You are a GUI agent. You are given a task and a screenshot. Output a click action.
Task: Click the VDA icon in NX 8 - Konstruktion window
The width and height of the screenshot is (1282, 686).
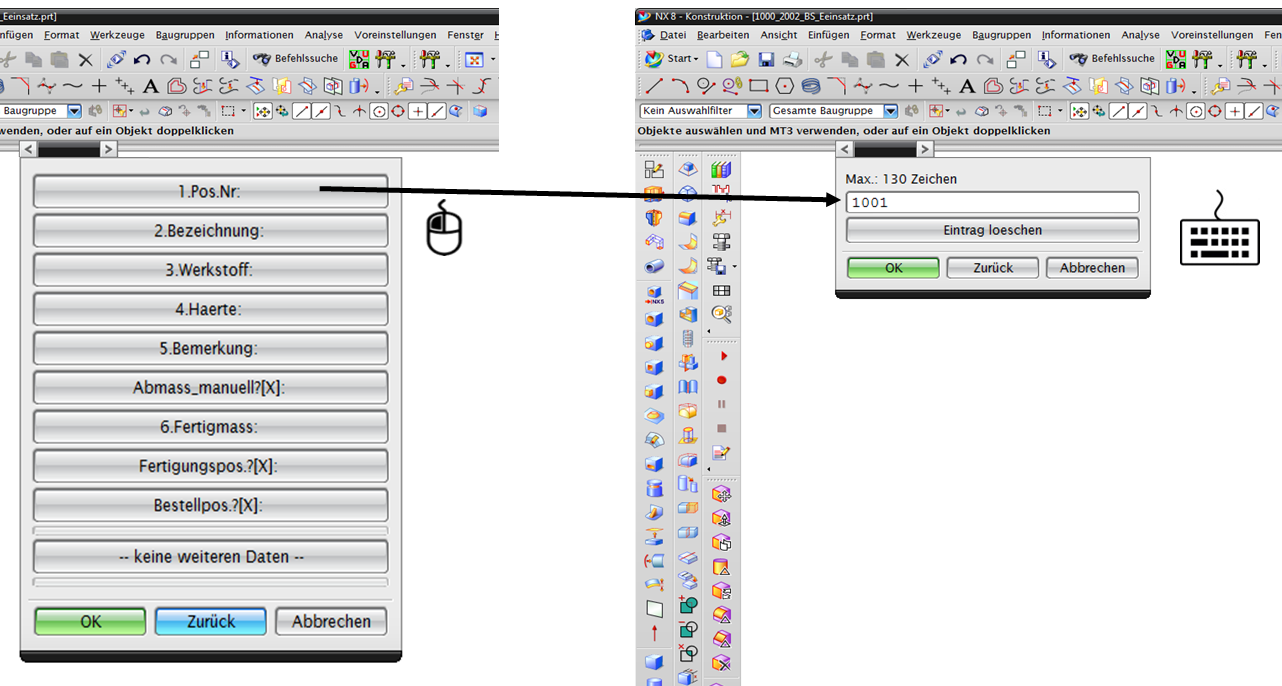tap(1176, 59)
